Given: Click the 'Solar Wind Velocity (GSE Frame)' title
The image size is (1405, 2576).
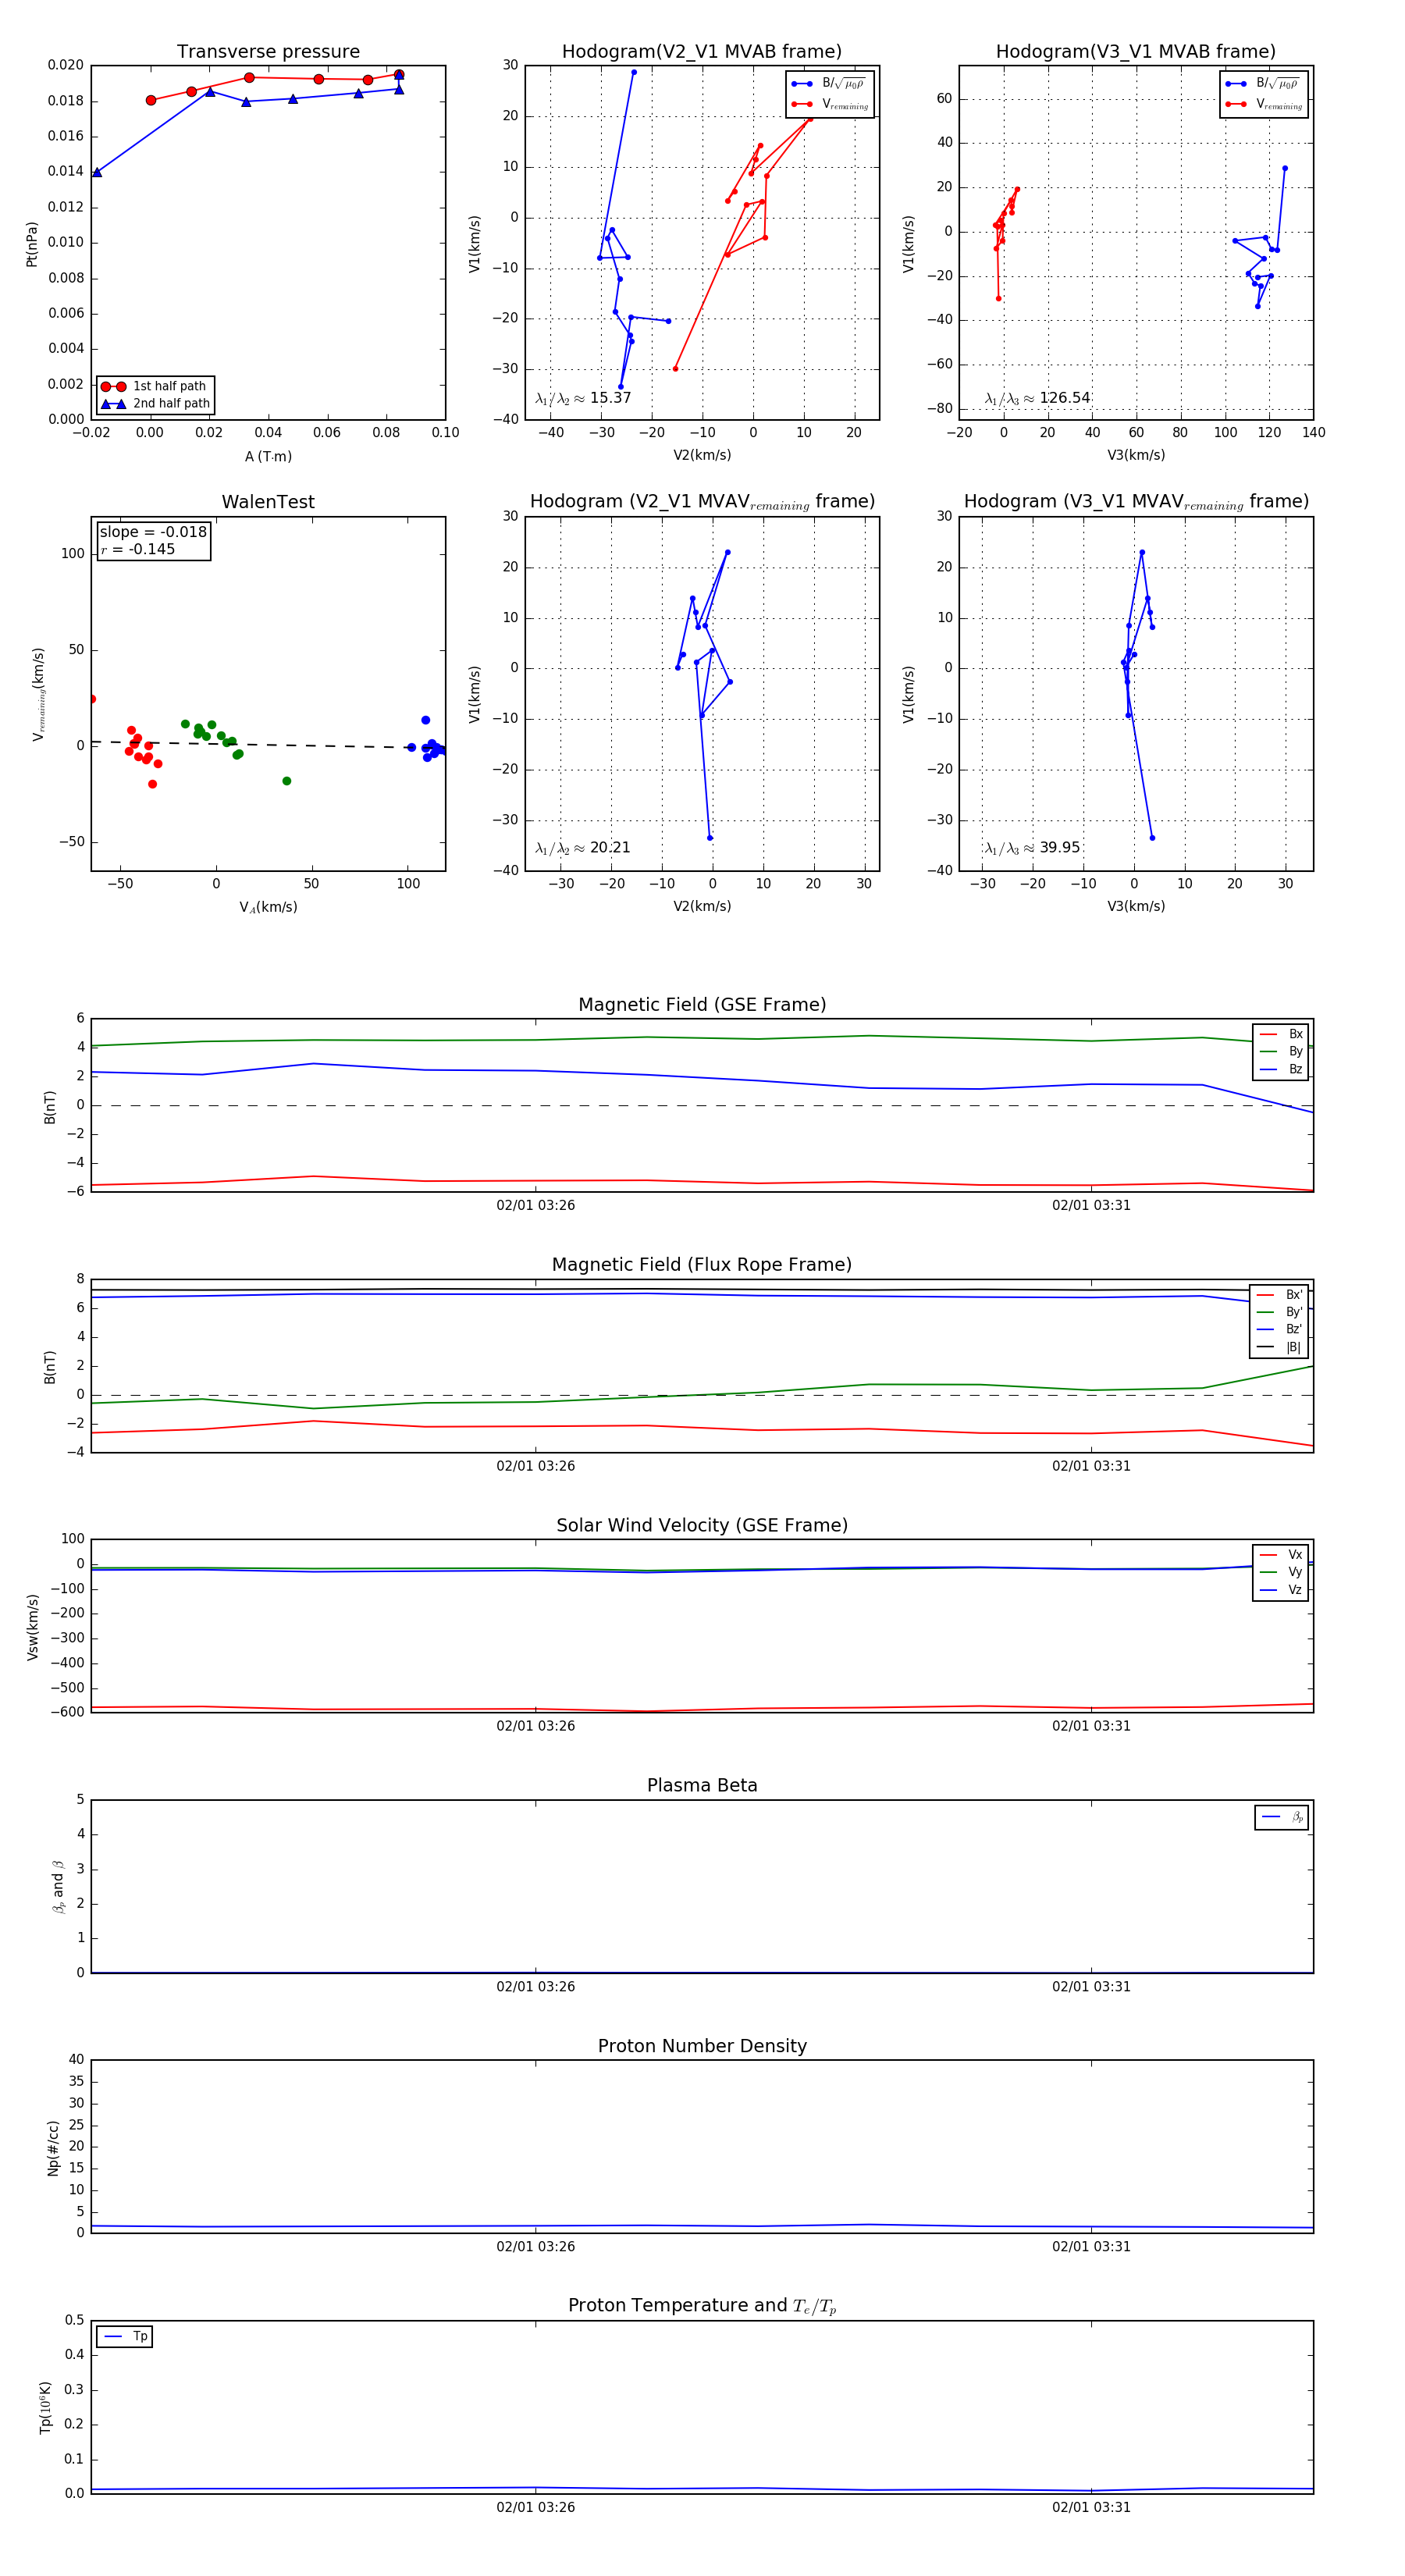Looking at the screenshot, I should tap(702, 1526).
